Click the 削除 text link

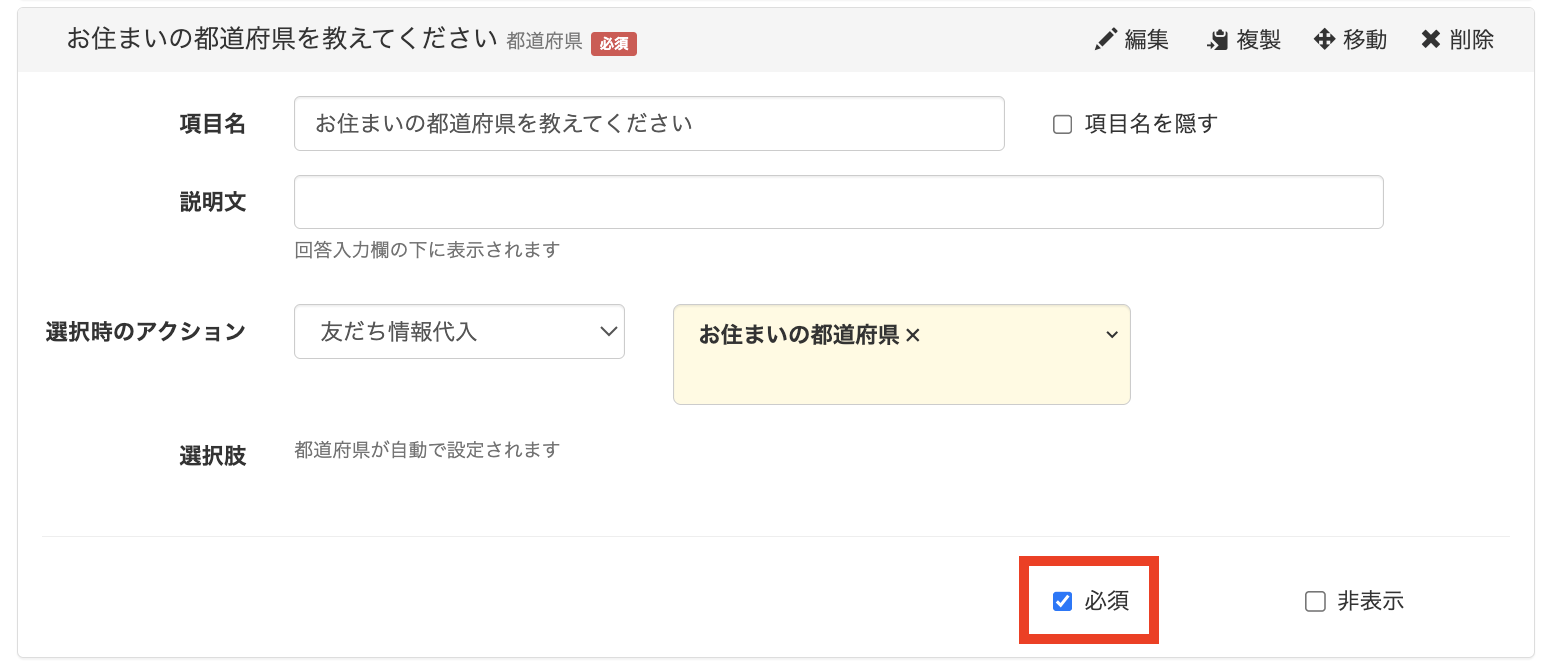pyautogui.click(x=1471, y=40)
